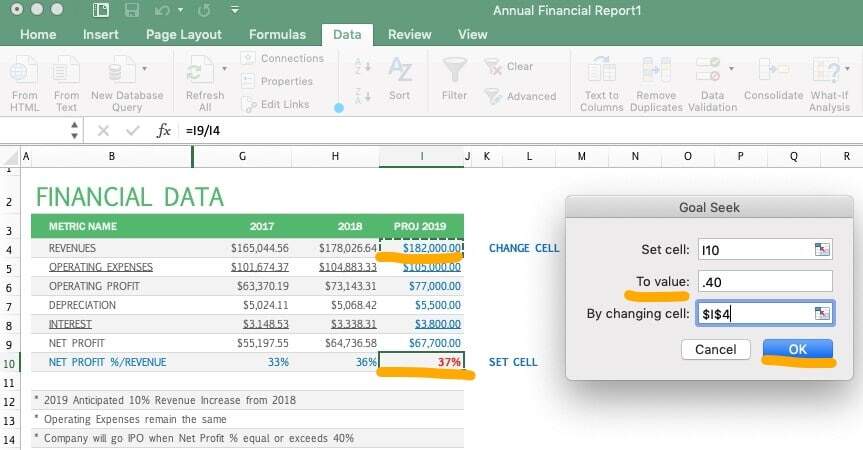Click the Data Validation icon
The height and width of the screenshot is (450, 863).
(708, 70)
